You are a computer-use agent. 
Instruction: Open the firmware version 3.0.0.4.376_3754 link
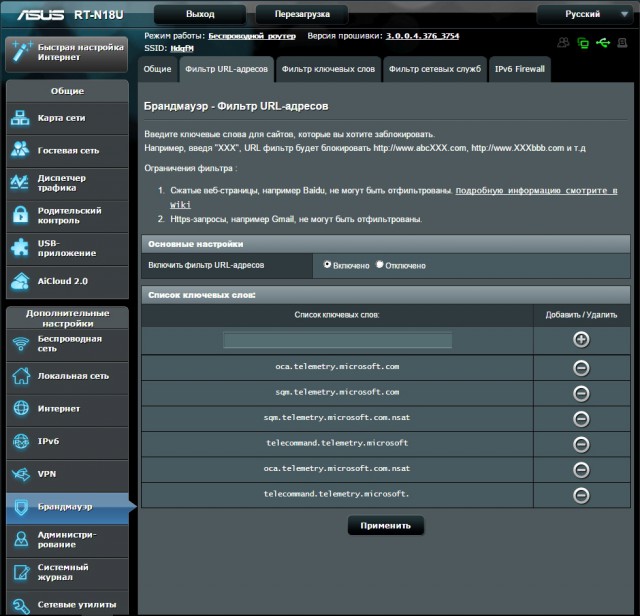tap(422, 36)
